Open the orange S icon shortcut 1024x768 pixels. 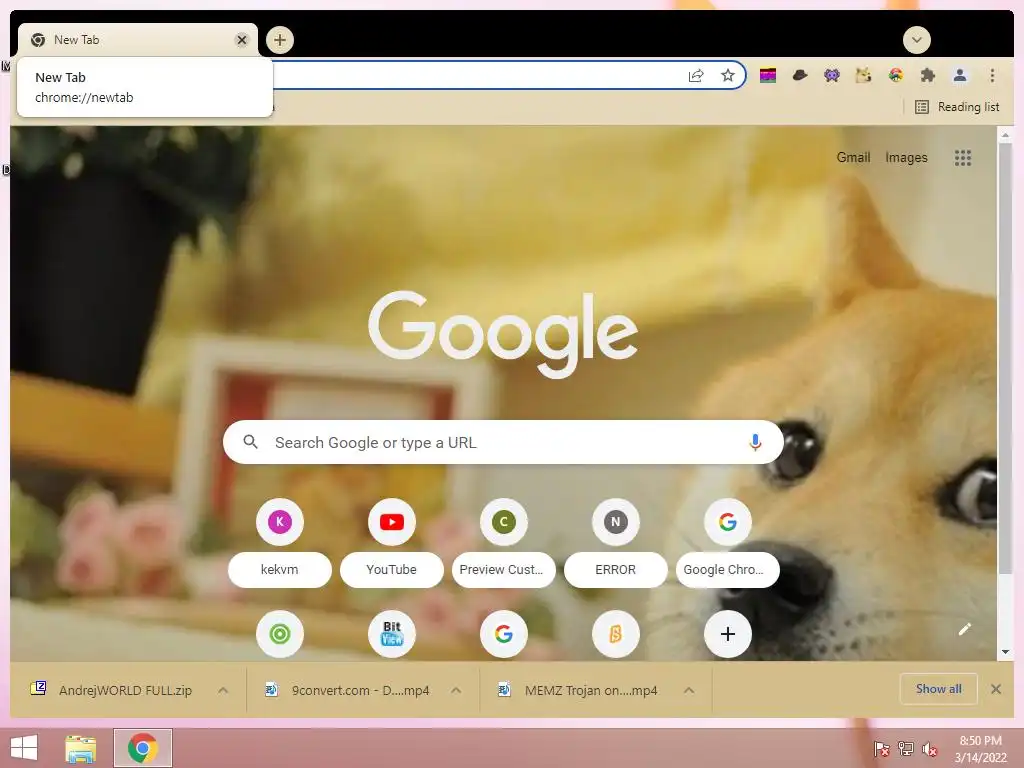pyautogui.click(x=615, y=633)
